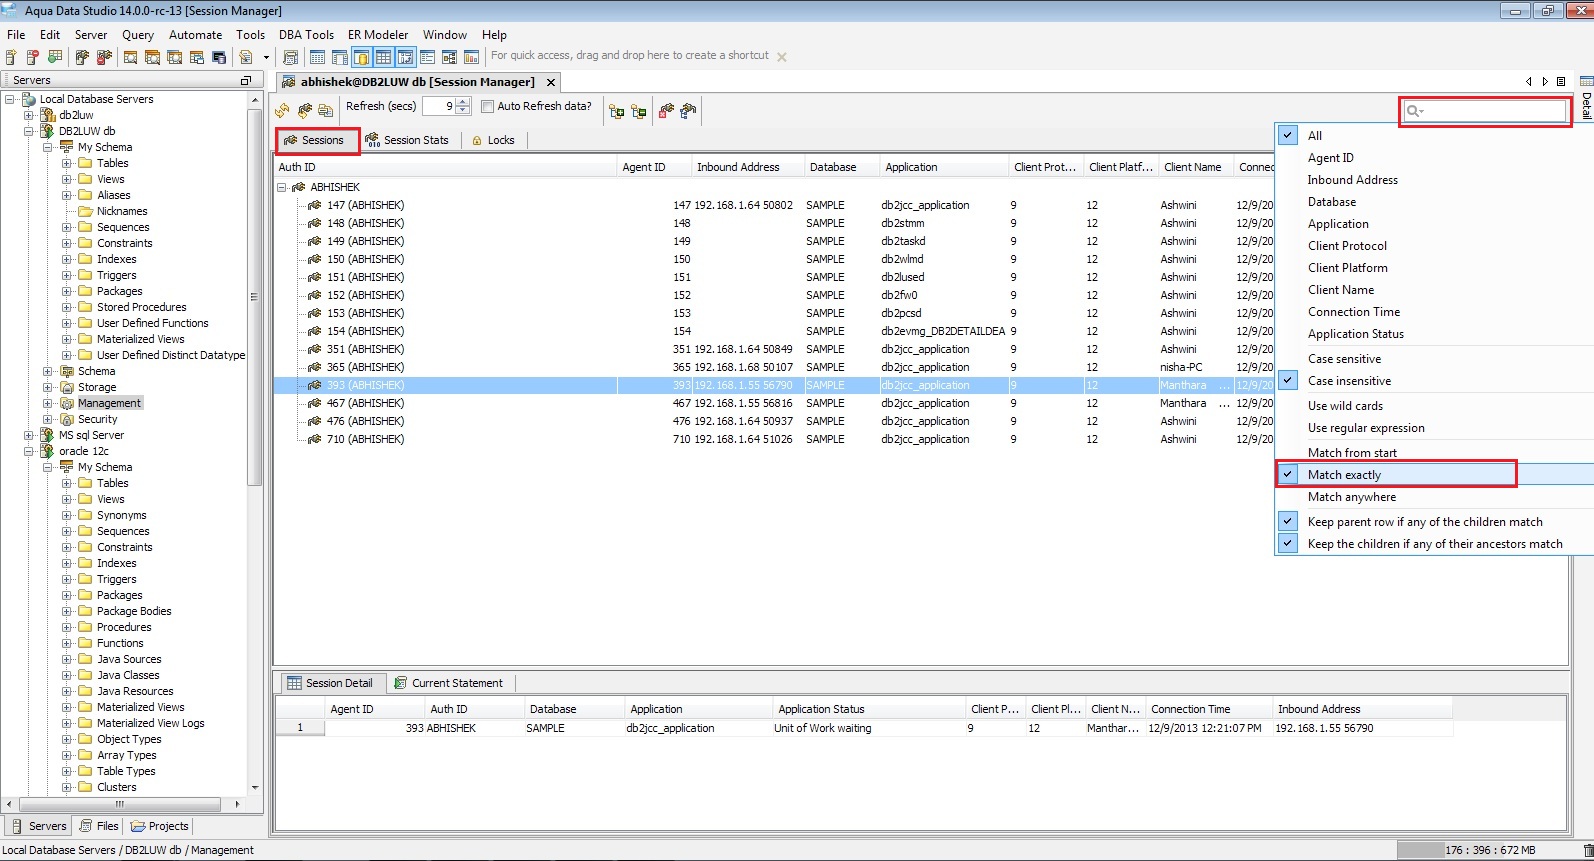The image size is (1594, 861).
Task: Collapse the ABHISHEK session group
Action: (283, 187)
